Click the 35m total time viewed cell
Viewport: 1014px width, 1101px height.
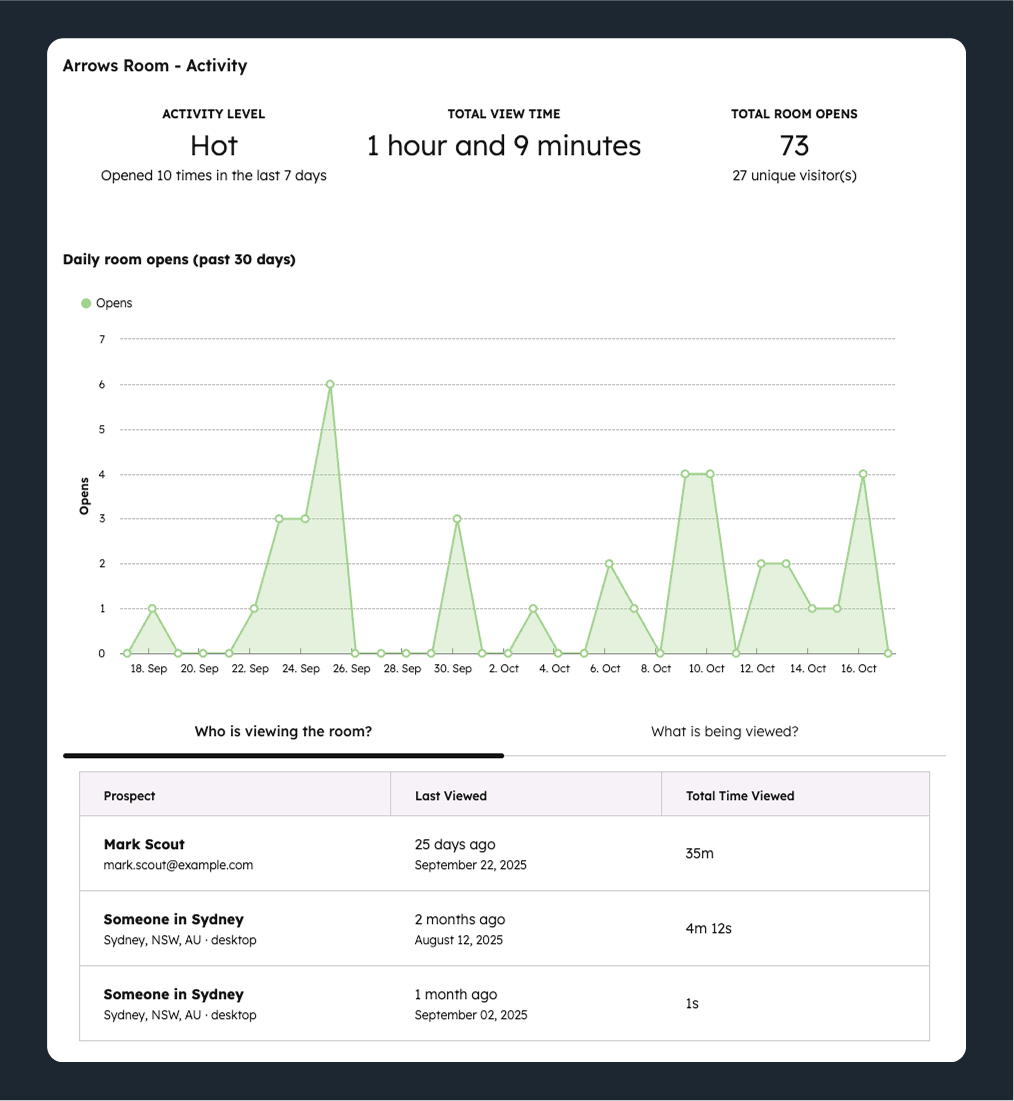click(x=699, y=854)
